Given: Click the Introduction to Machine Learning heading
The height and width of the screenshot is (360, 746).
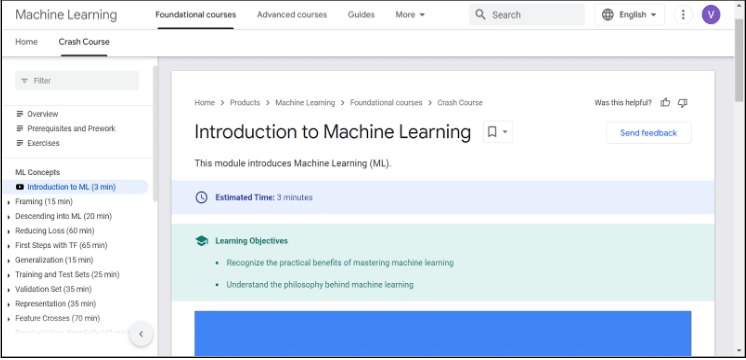Looking at the screenshot, I should 333,132.
